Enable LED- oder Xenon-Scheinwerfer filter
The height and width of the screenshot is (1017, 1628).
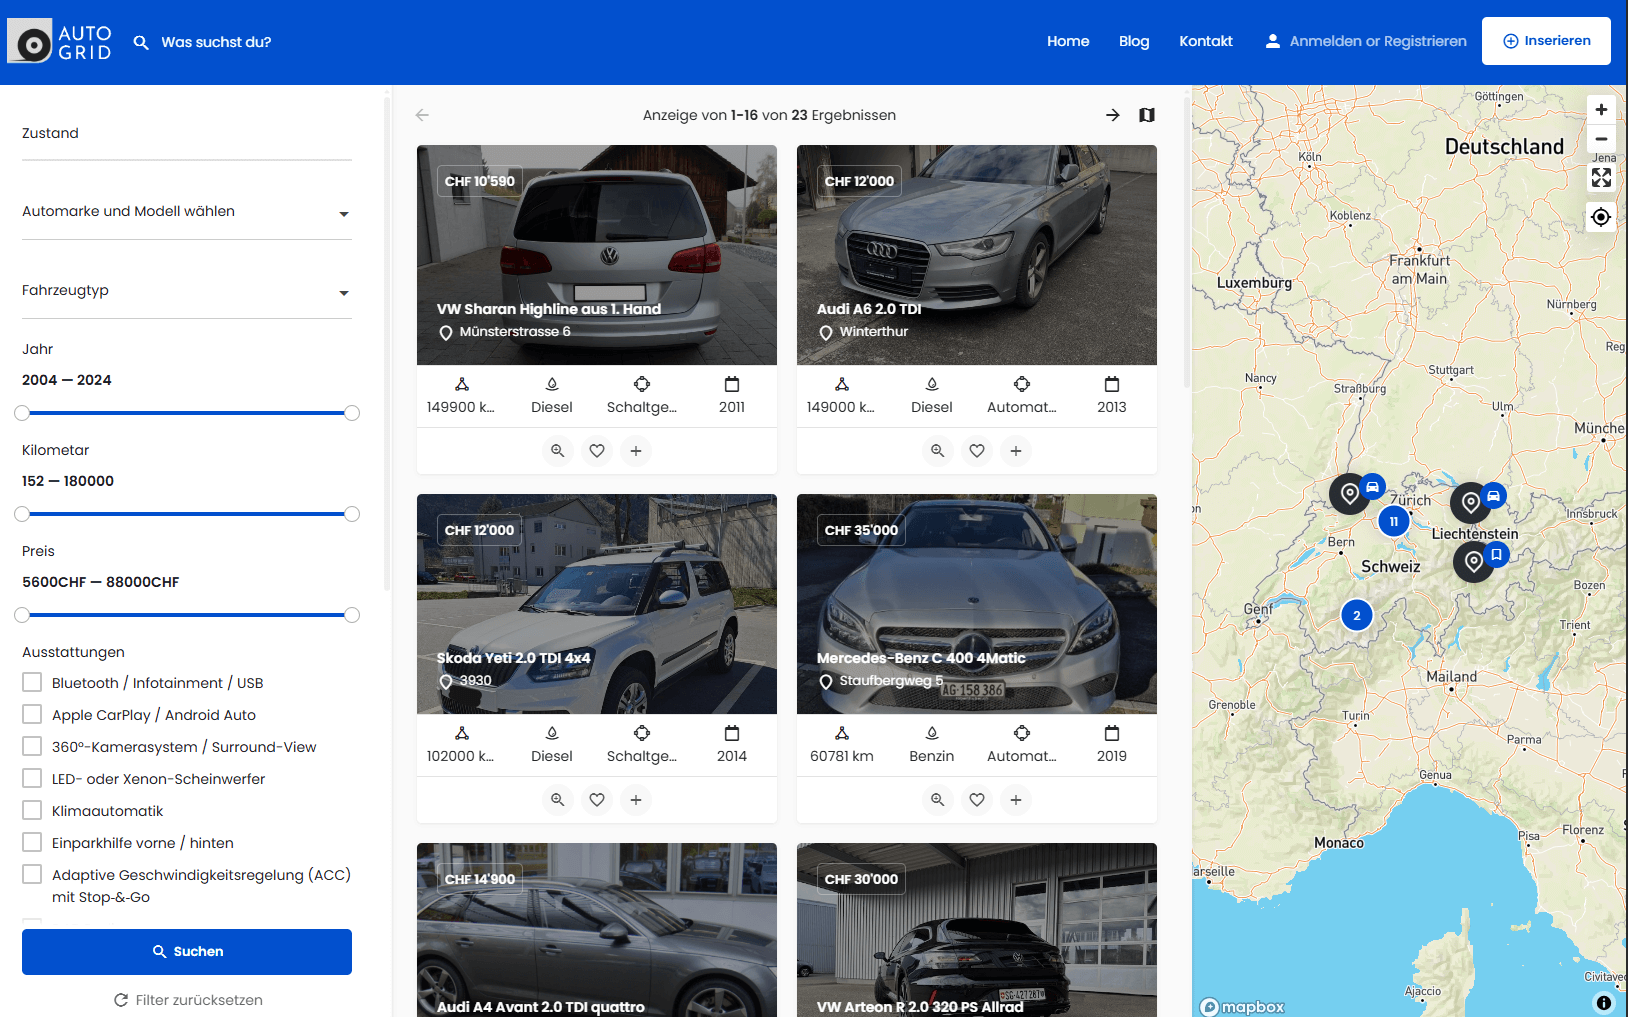pos(32,778)
